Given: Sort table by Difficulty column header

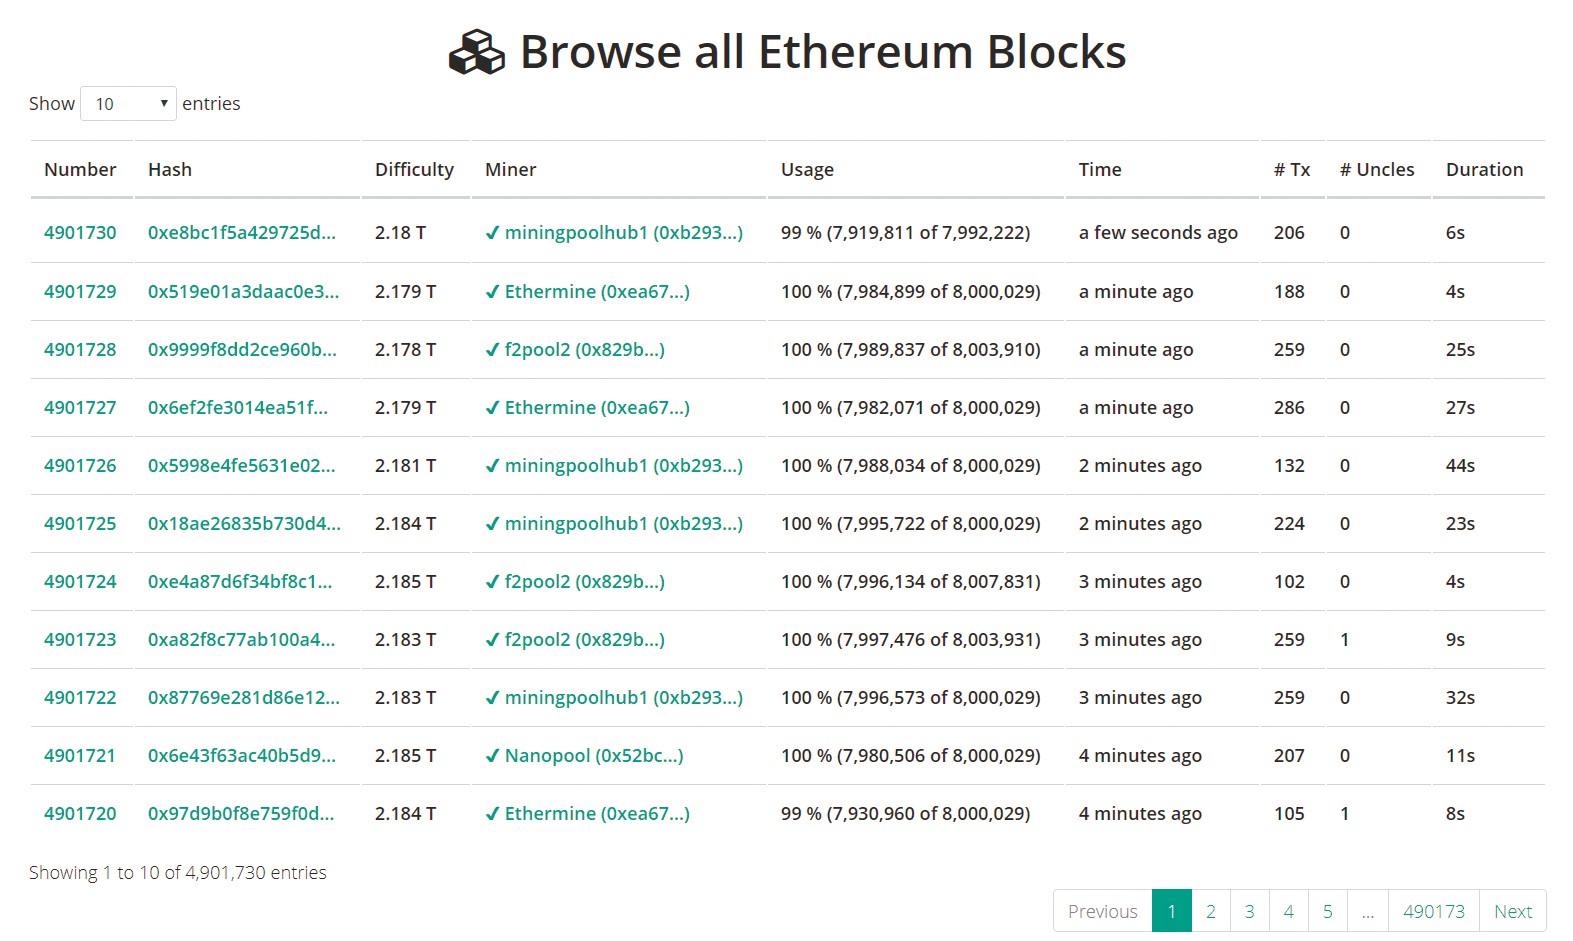Looking at the screenshot, I should pyautogui.click(x=414, y=170).
